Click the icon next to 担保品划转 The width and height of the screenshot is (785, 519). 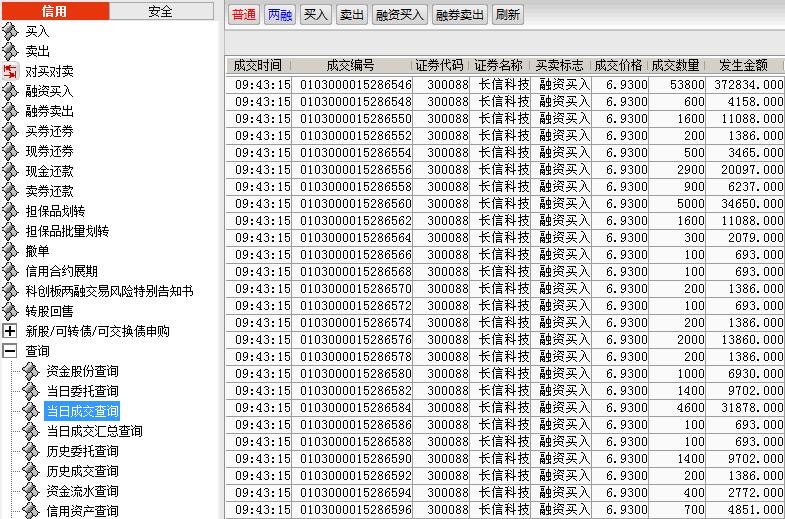(x=10, y=211)
